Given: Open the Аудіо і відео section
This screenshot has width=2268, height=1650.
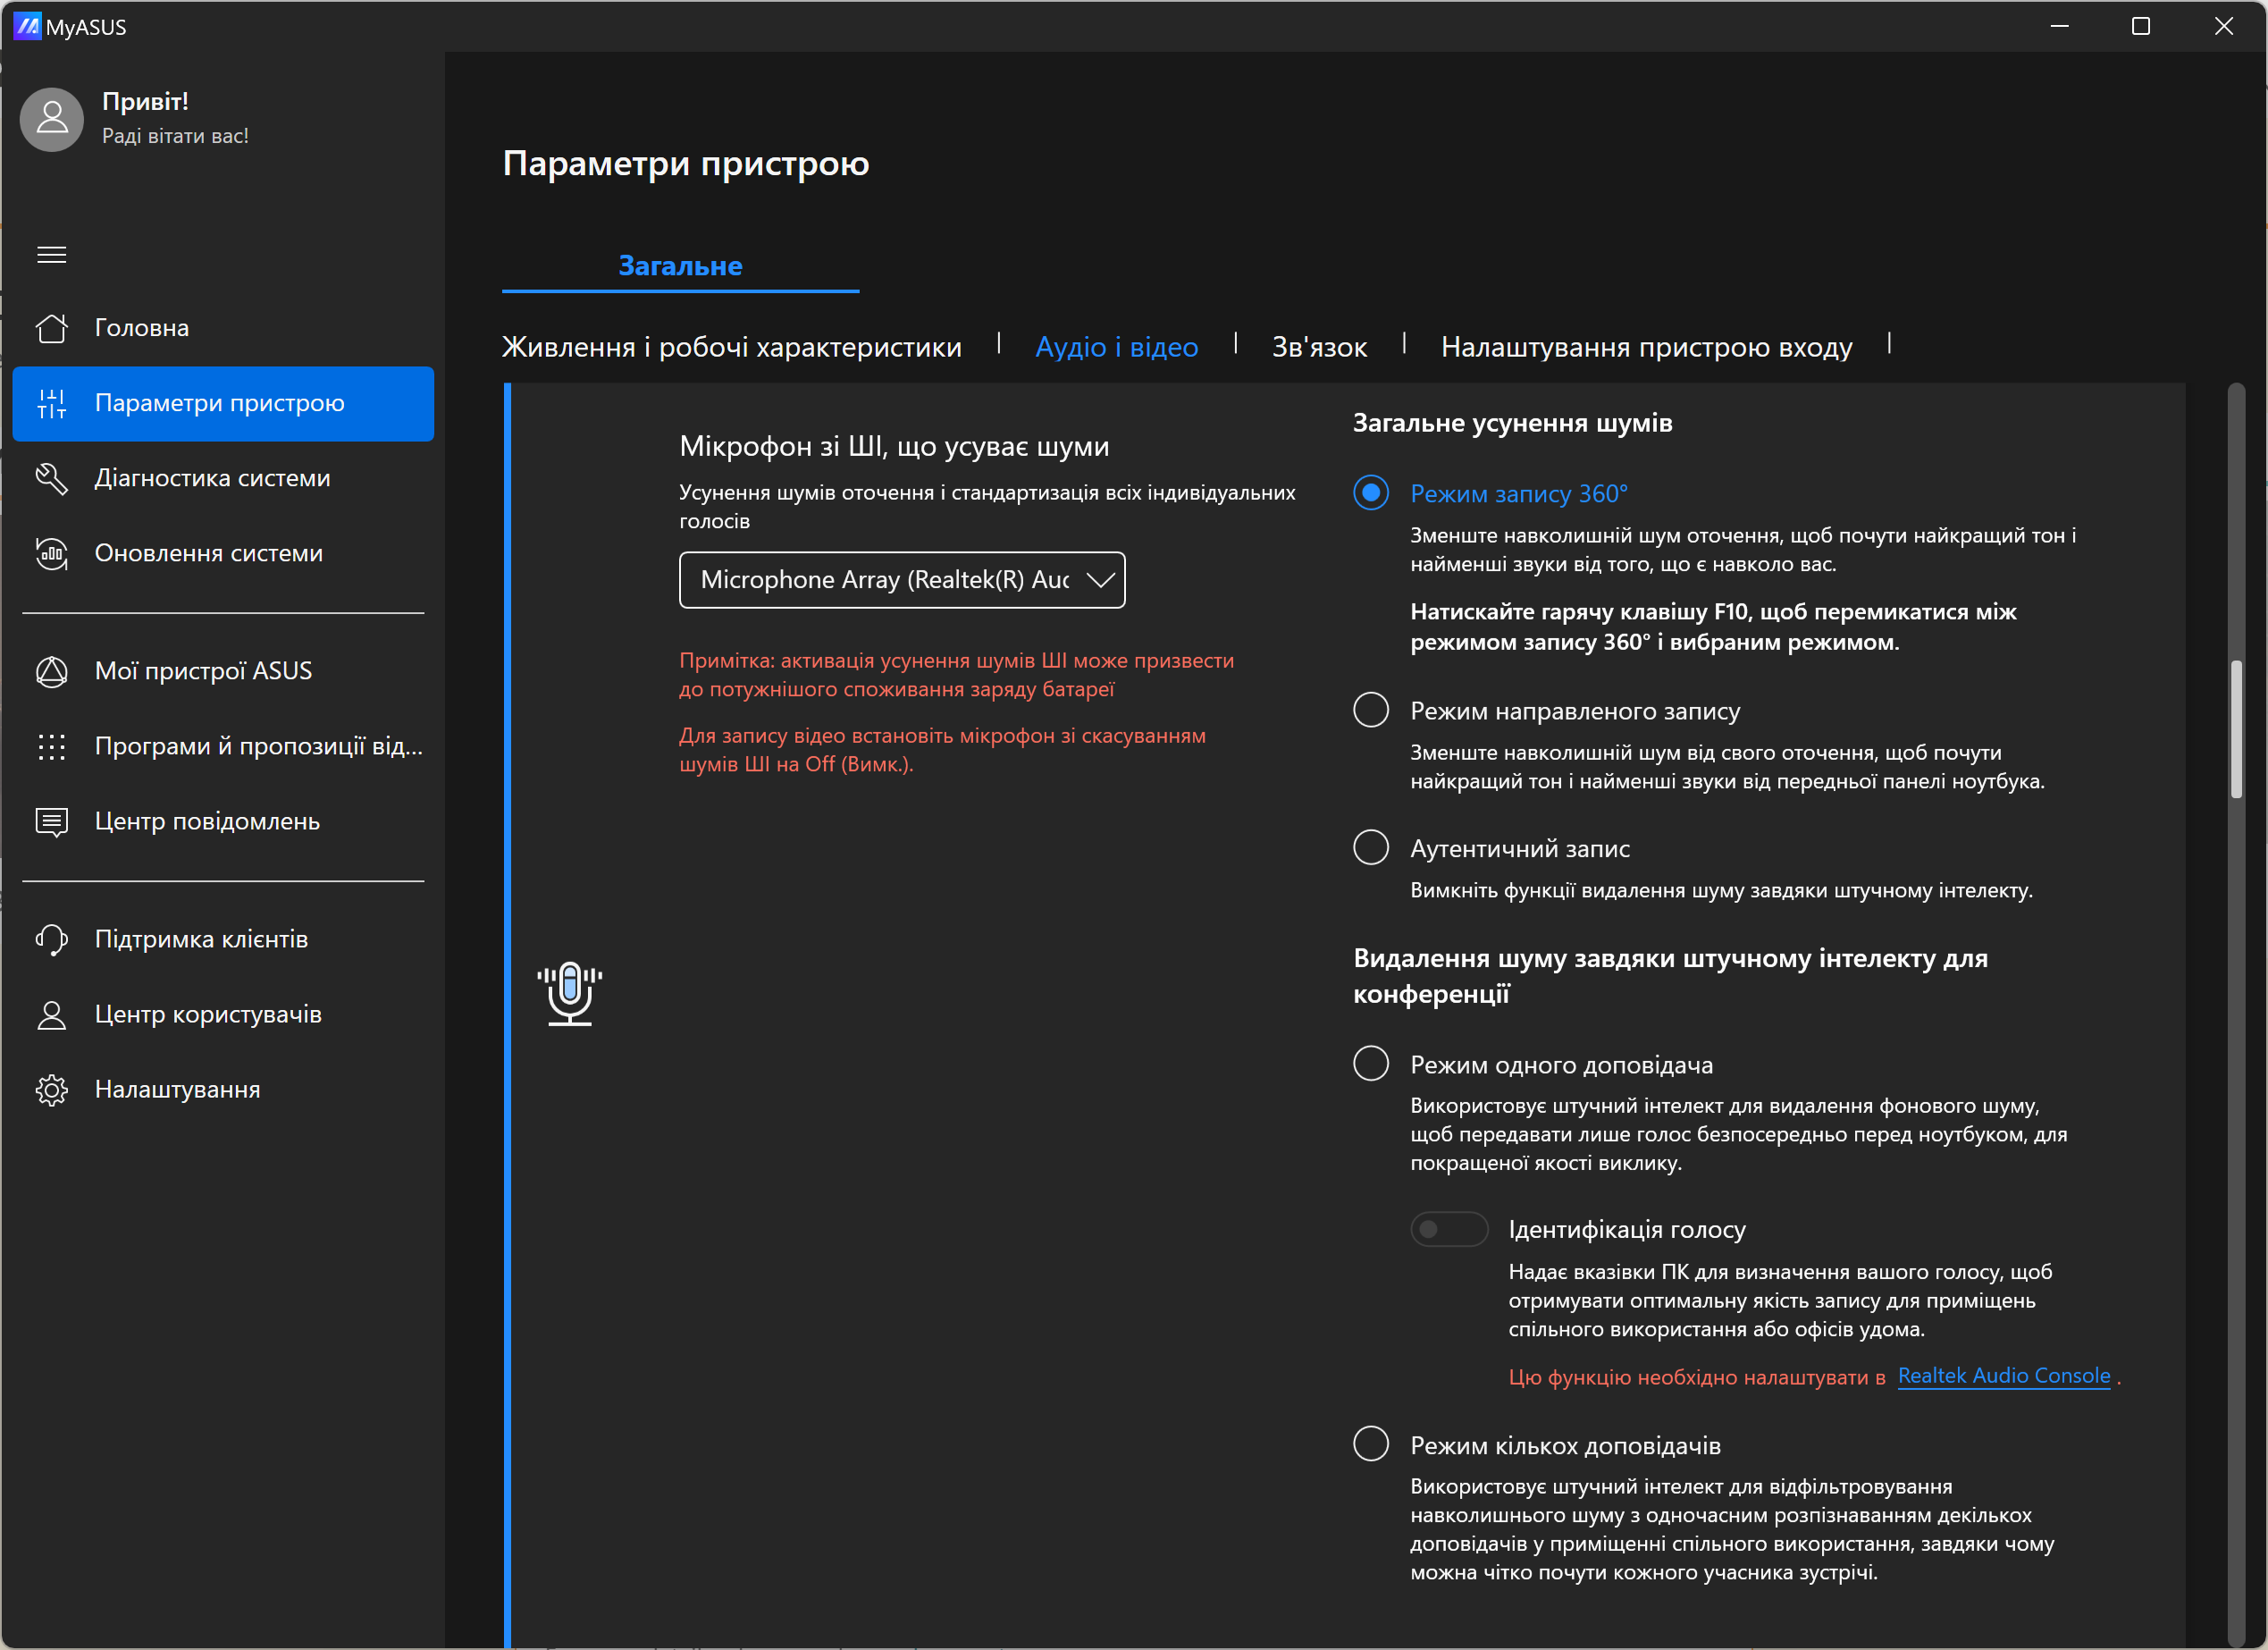Looking at the screenshot, I should click(1116, 347).
